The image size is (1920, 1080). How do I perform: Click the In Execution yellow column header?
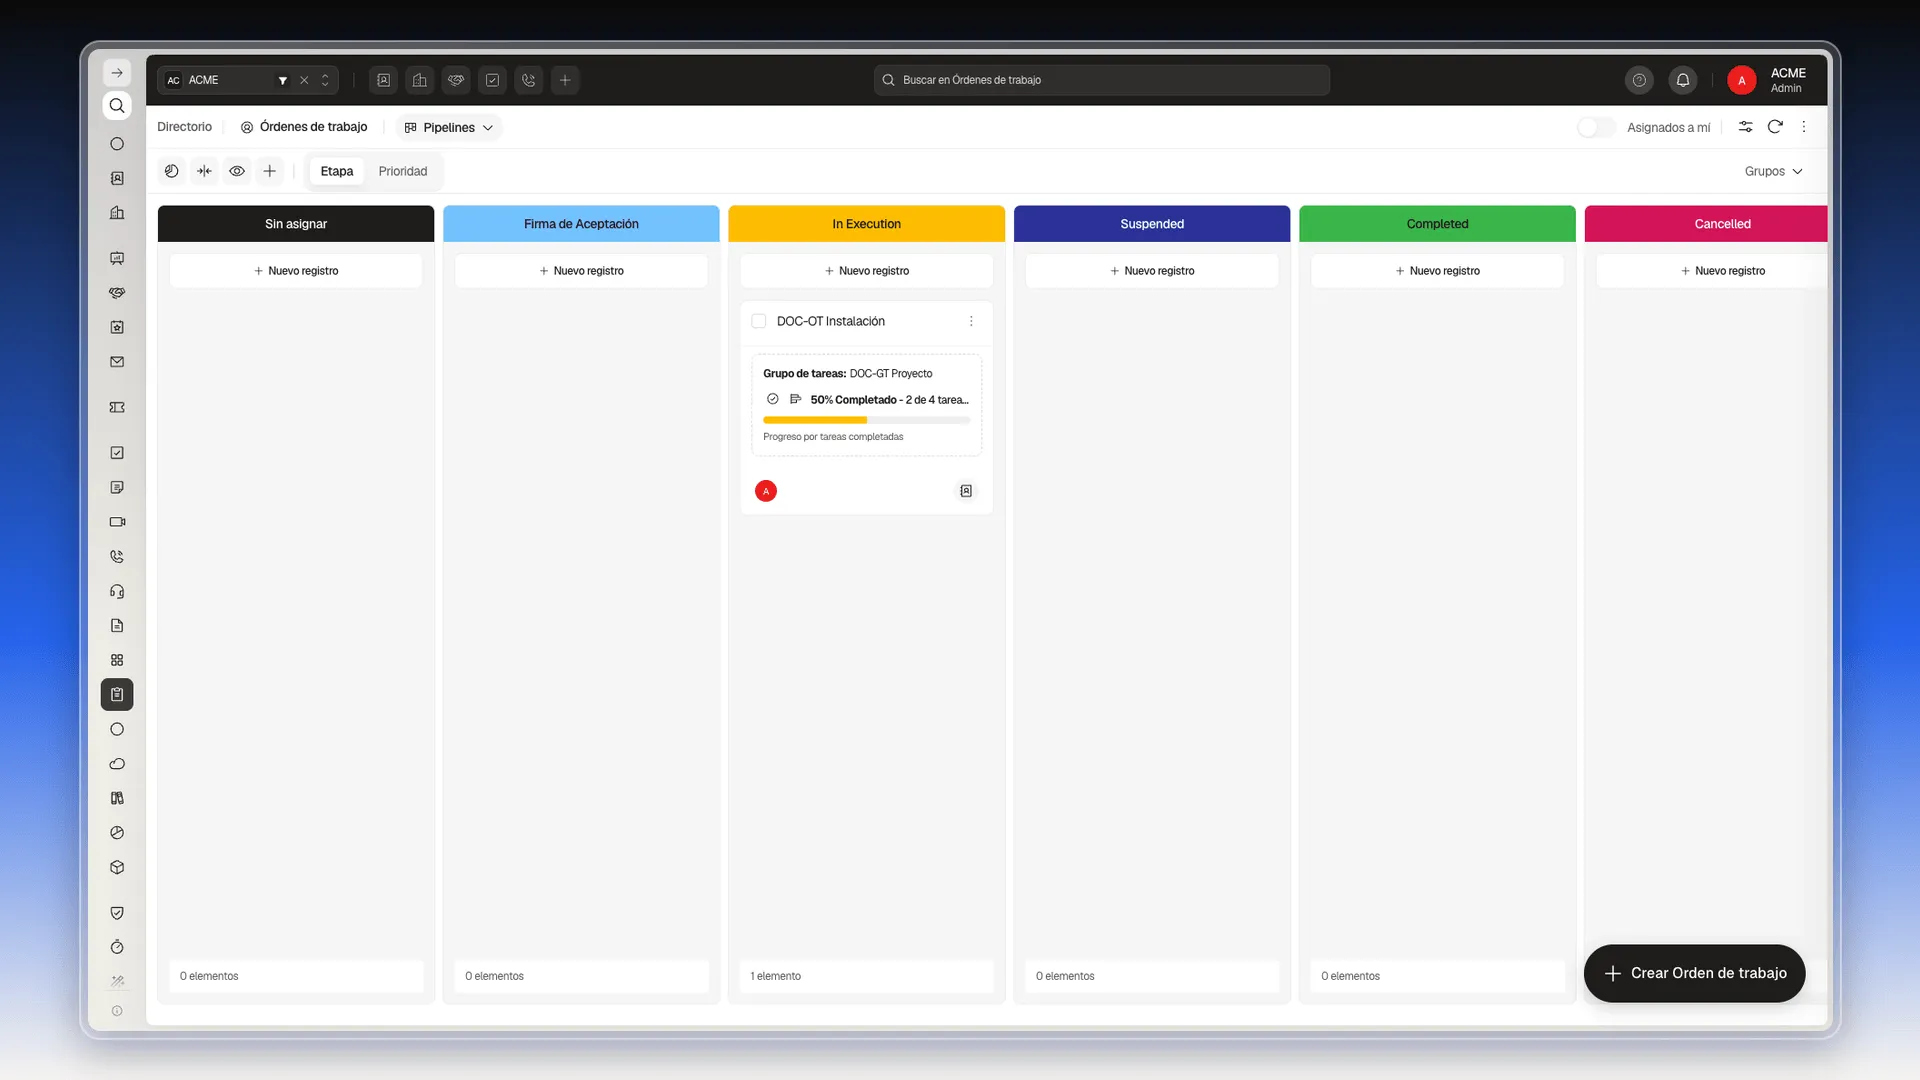click(x=867, y=224)
